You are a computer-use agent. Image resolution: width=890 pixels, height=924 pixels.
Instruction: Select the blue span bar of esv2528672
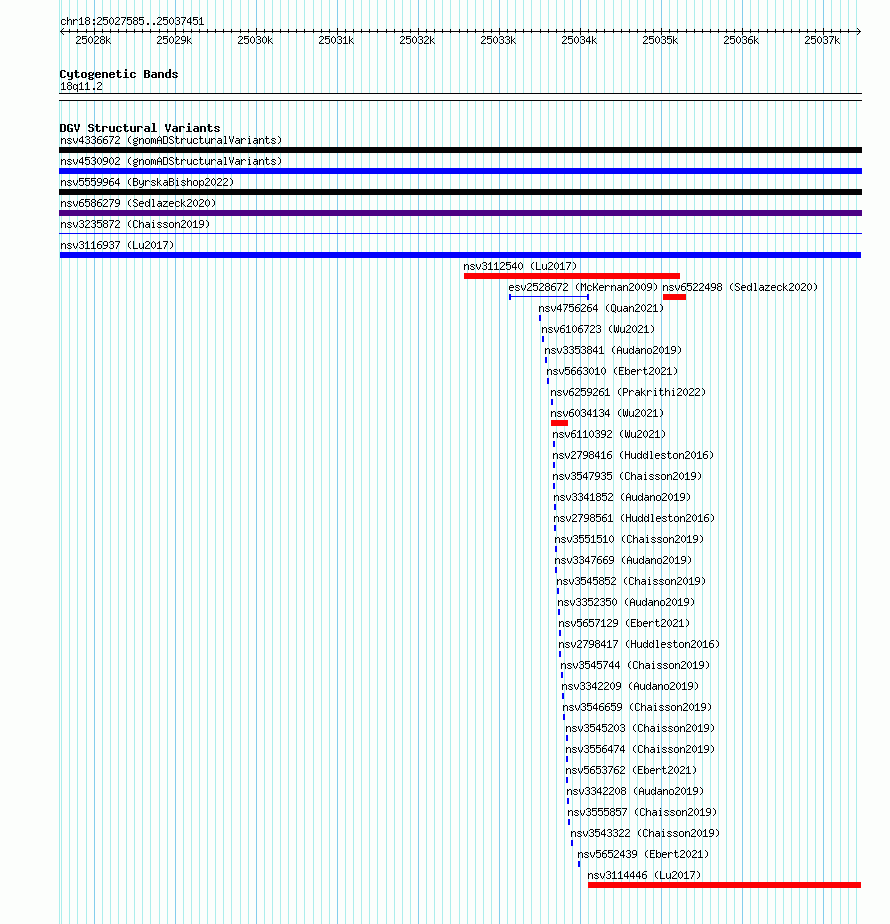[x=549, y=297]
